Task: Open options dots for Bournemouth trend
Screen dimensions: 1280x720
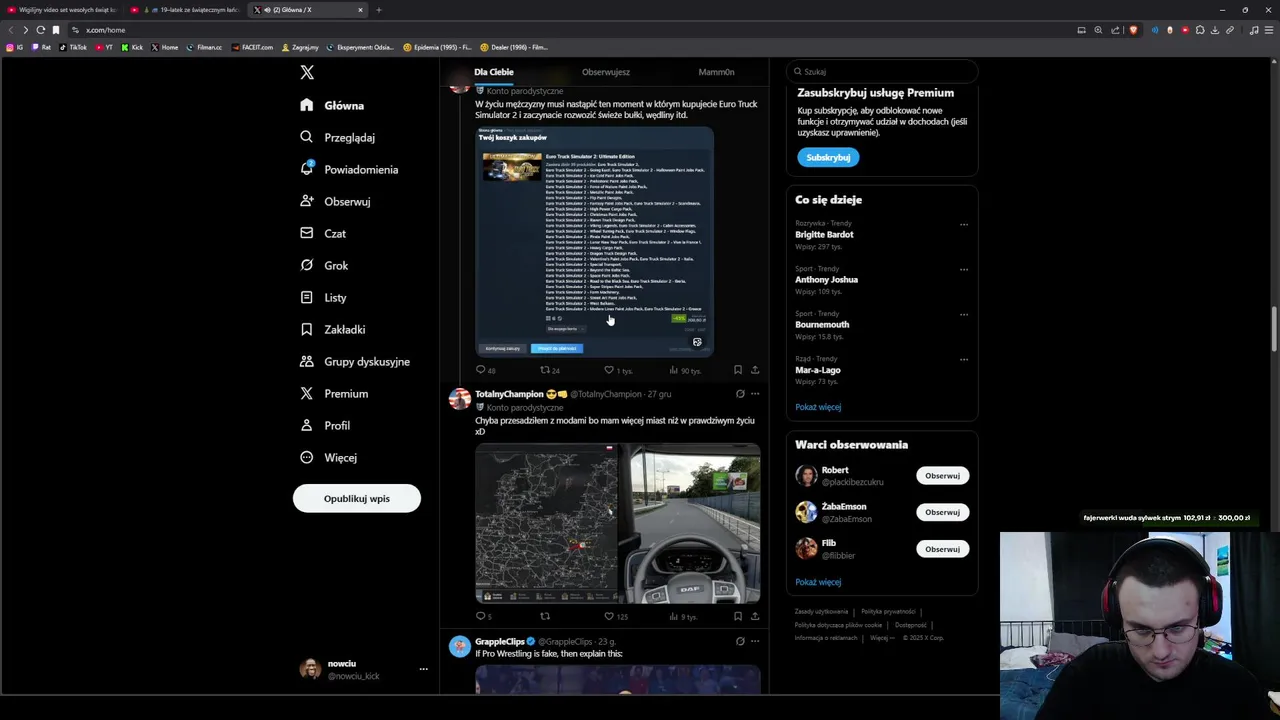Action: pos(964,314)
